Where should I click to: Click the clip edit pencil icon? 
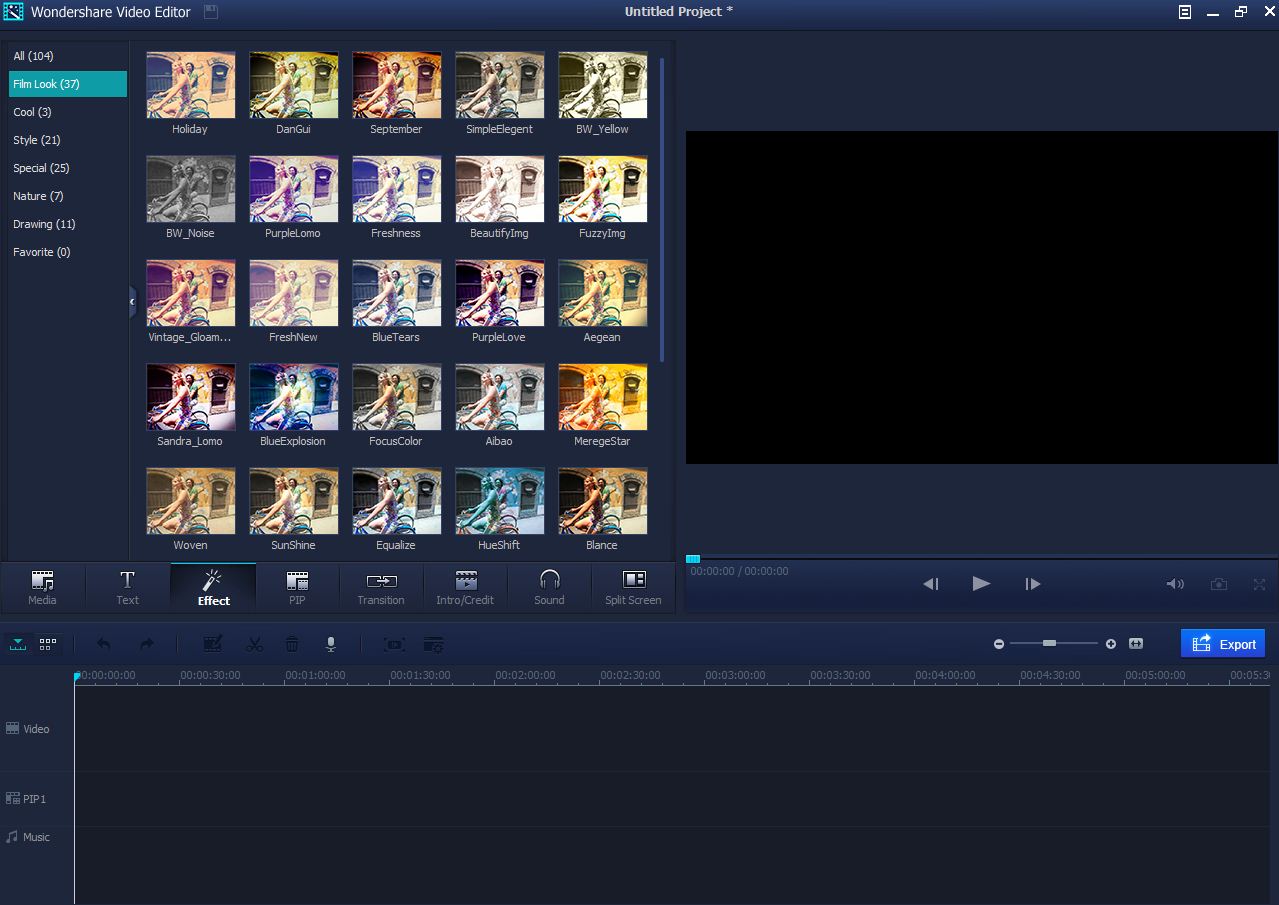click(212, 644)
